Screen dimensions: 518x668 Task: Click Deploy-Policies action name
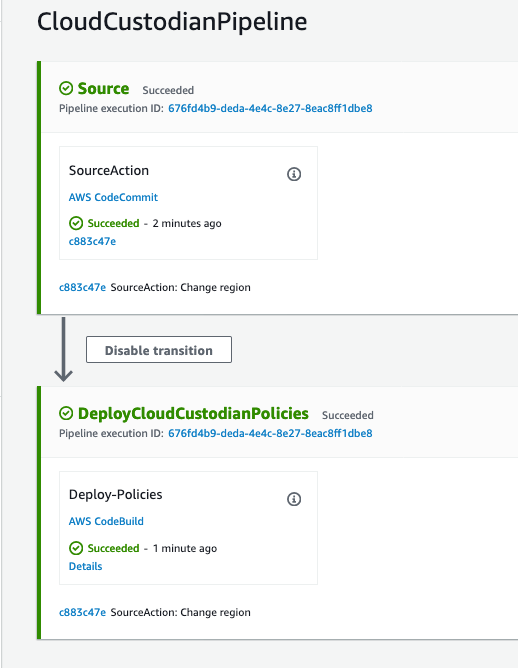(115, 495)
